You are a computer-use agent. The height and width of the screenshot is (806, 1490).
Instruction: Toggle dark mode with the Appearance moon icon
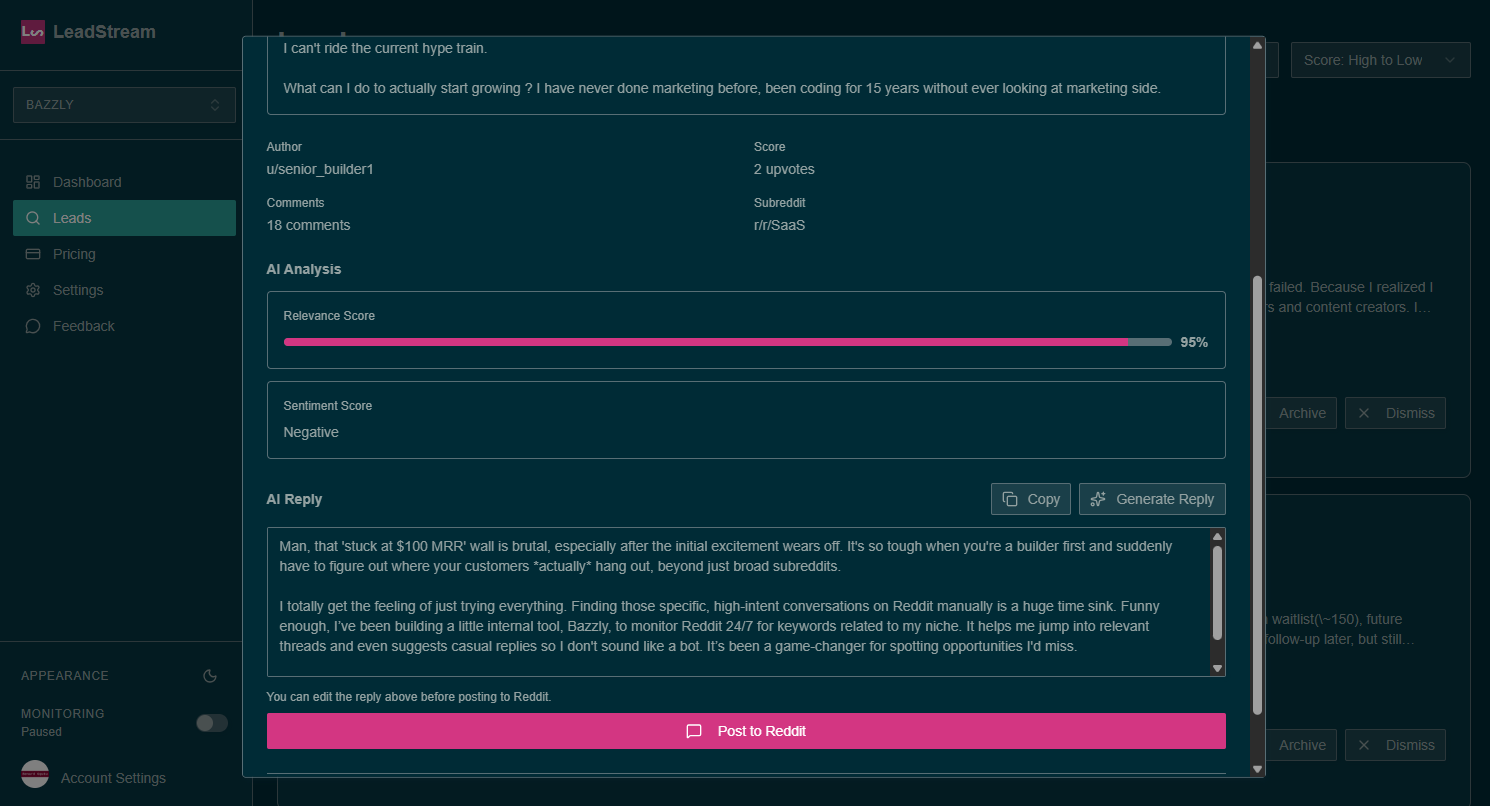tap(210, 676)
